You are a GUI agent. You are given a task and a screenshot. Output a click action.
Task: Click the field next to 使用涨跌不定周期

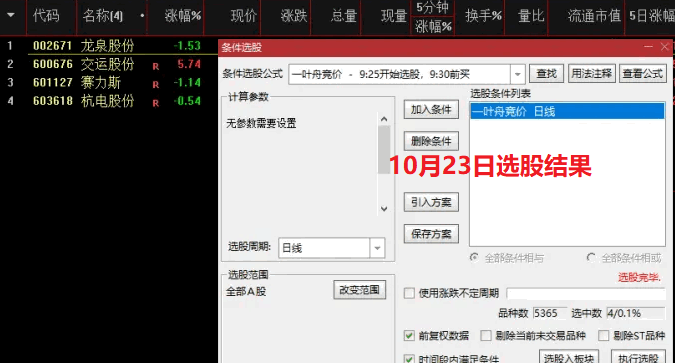click(586, 294)
